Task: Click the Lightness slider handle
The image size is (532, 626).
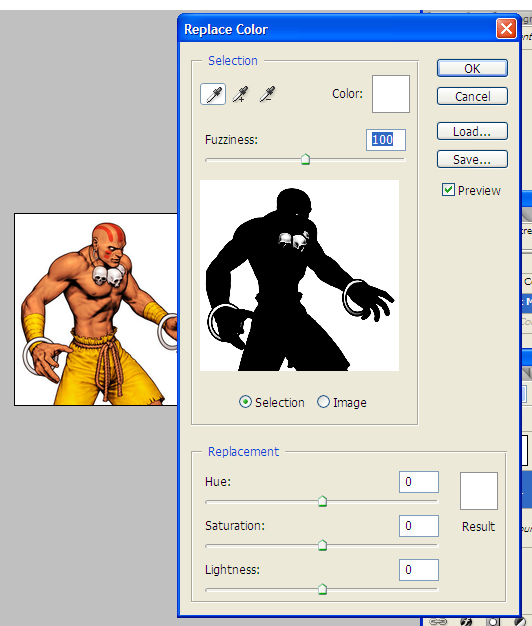Action: [322, 589]
